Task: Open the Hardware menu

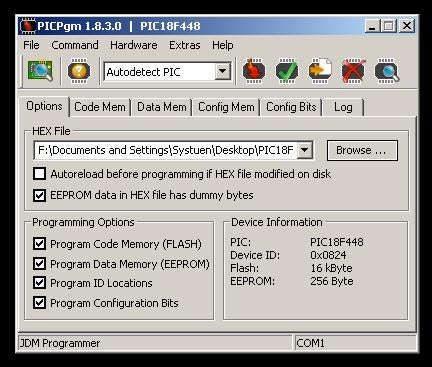Action: (134, 45)
